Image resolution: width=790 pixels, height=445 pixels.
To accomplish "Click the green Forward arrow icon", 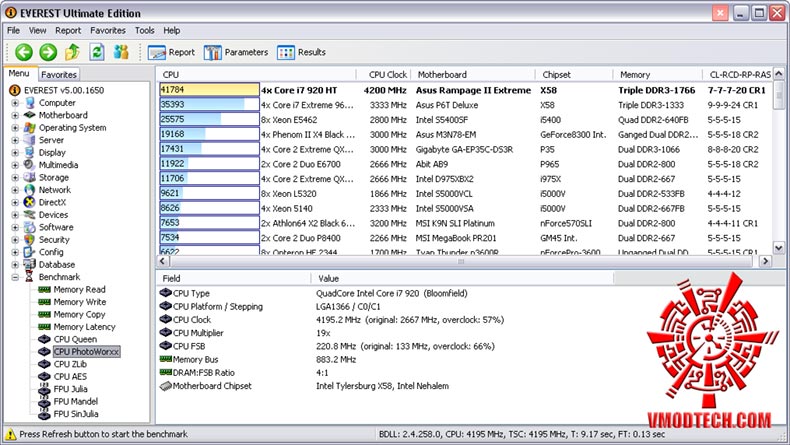I will (48, 52).
